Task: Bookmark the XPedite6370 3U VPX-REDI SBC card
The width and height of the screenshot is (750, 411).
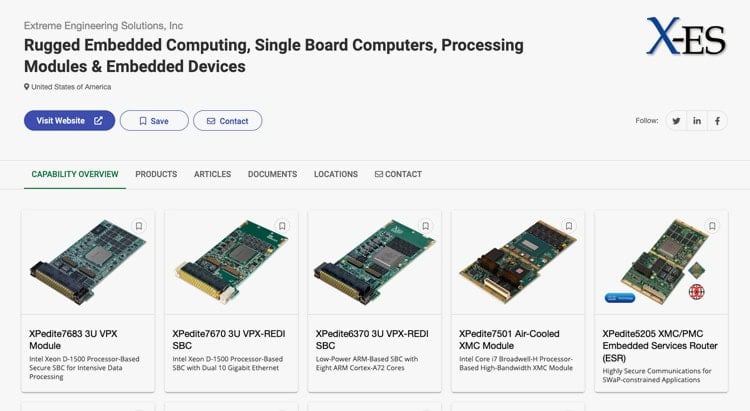Action: (x=426, y=226)
